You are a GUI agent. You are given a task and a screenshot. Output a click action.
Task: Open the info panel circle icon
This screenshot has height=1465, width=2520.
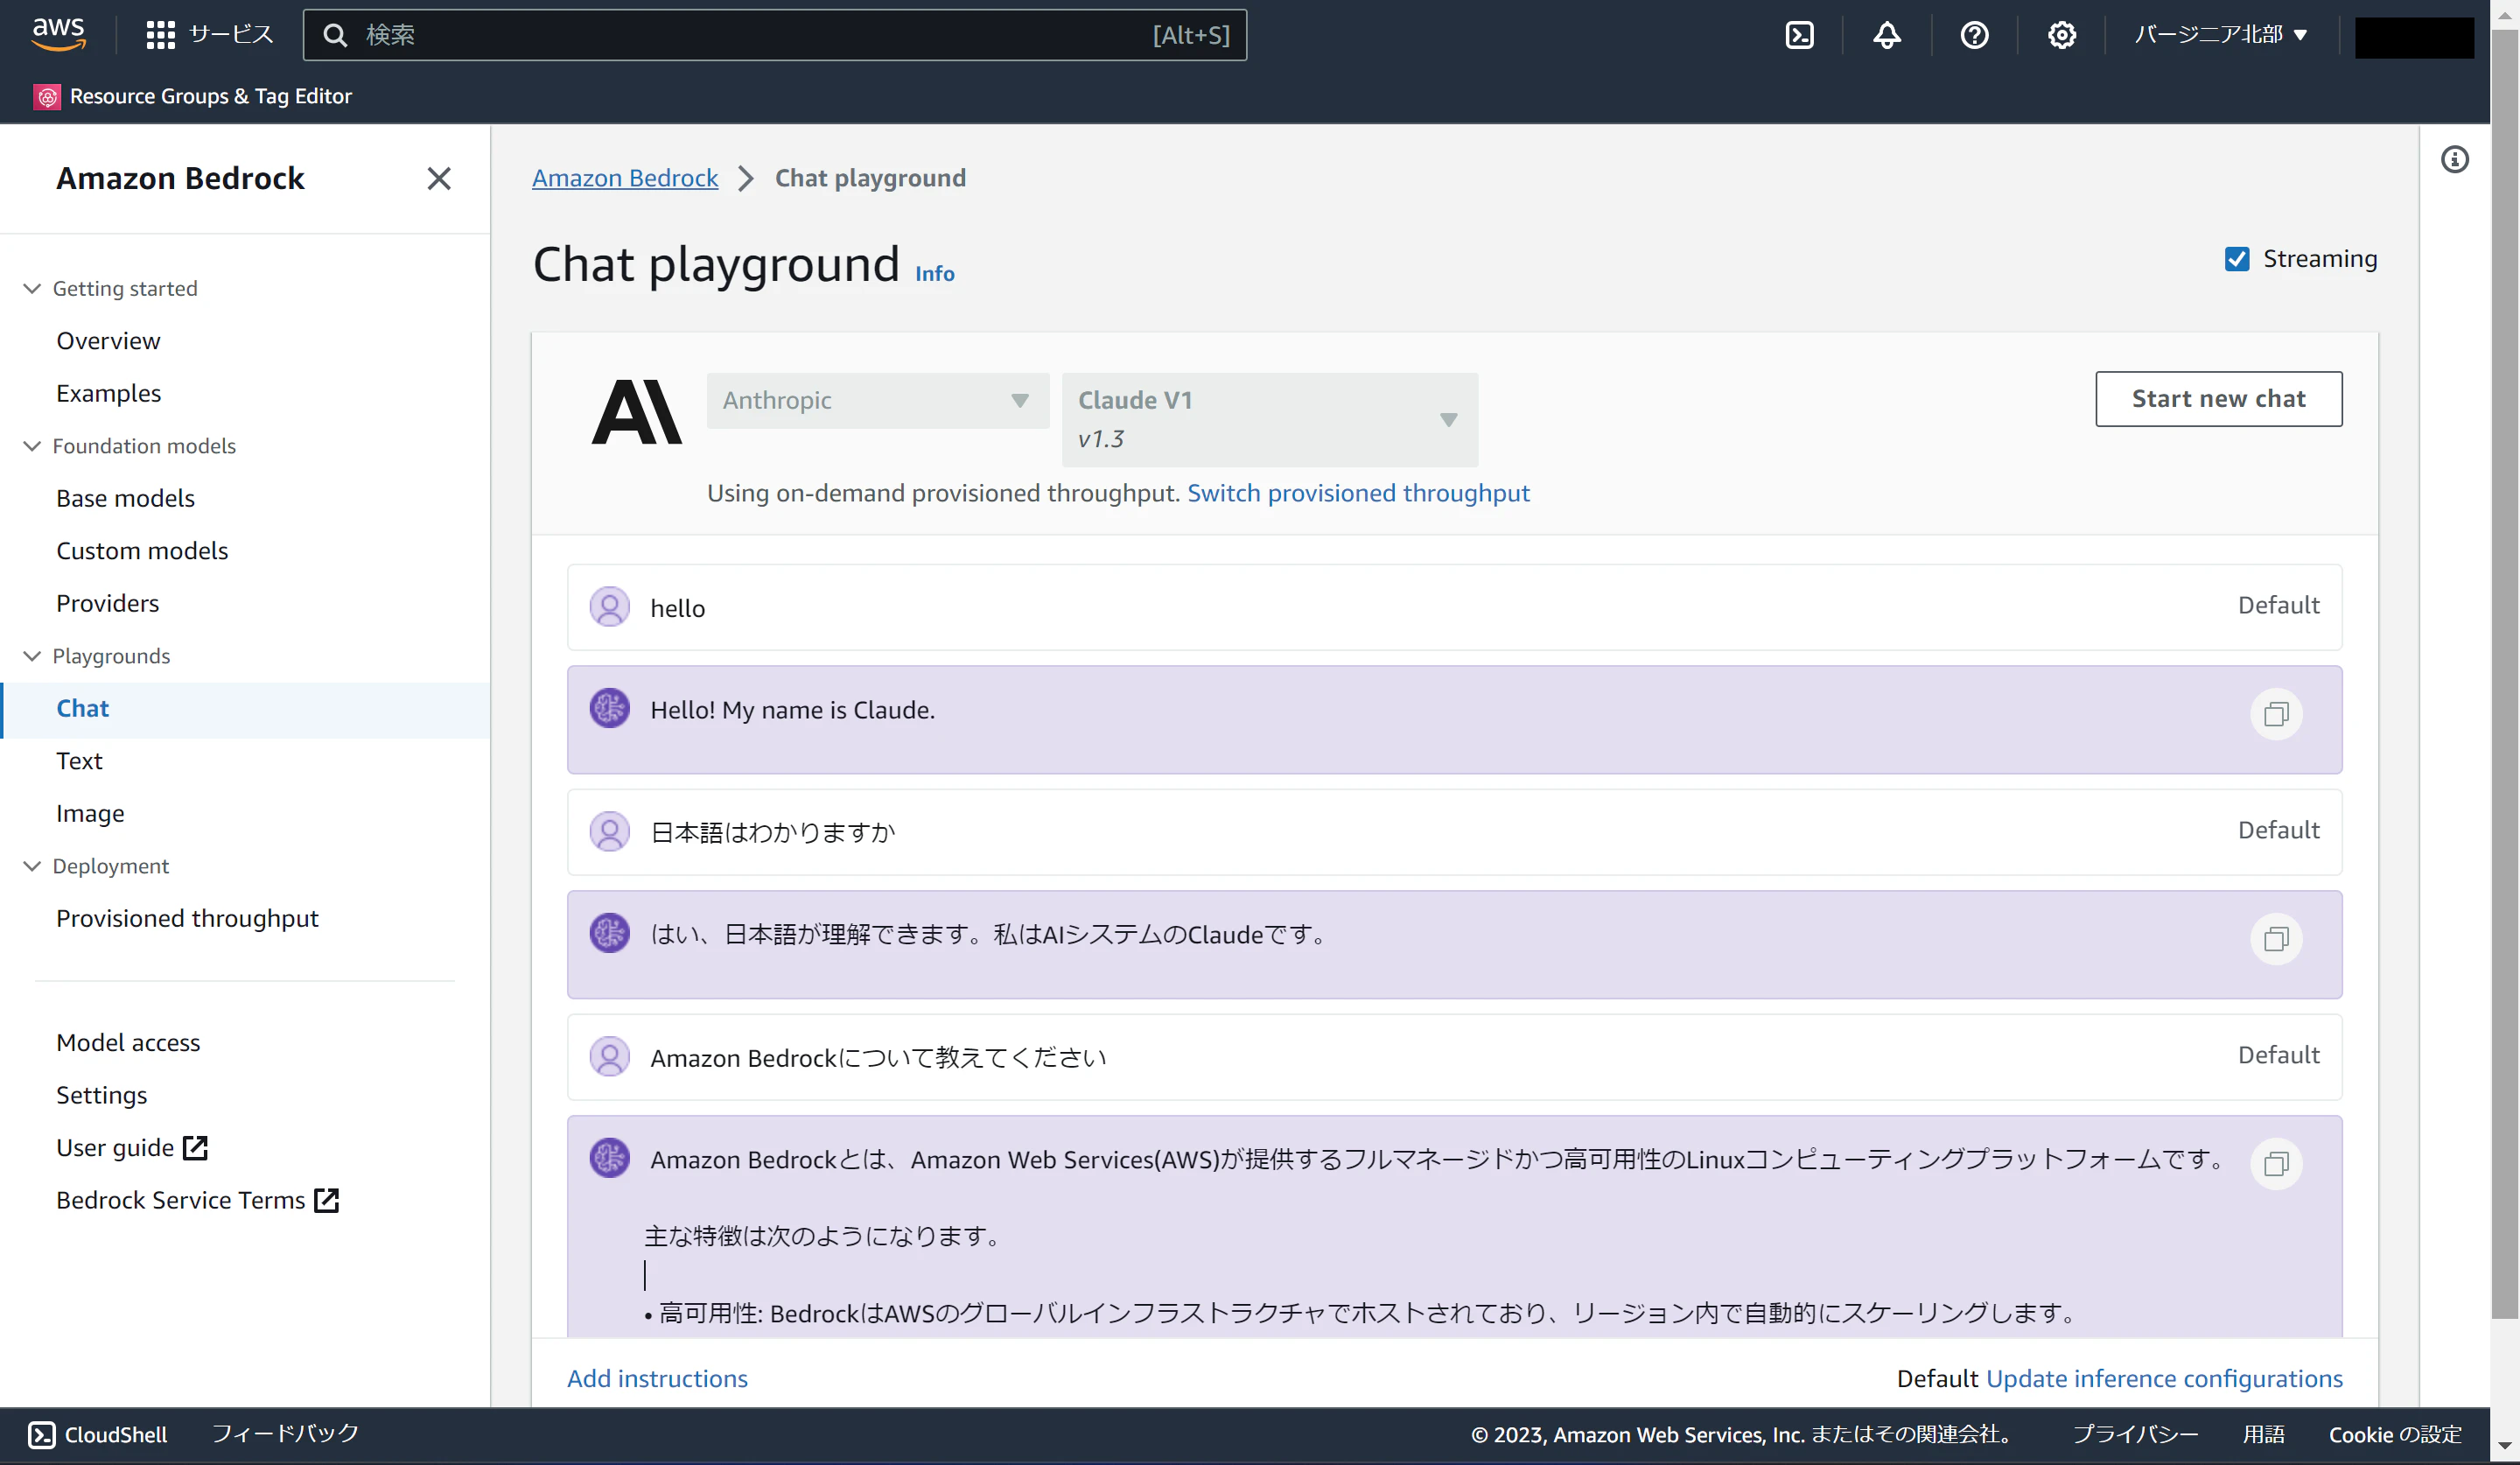coord(2455,159)
